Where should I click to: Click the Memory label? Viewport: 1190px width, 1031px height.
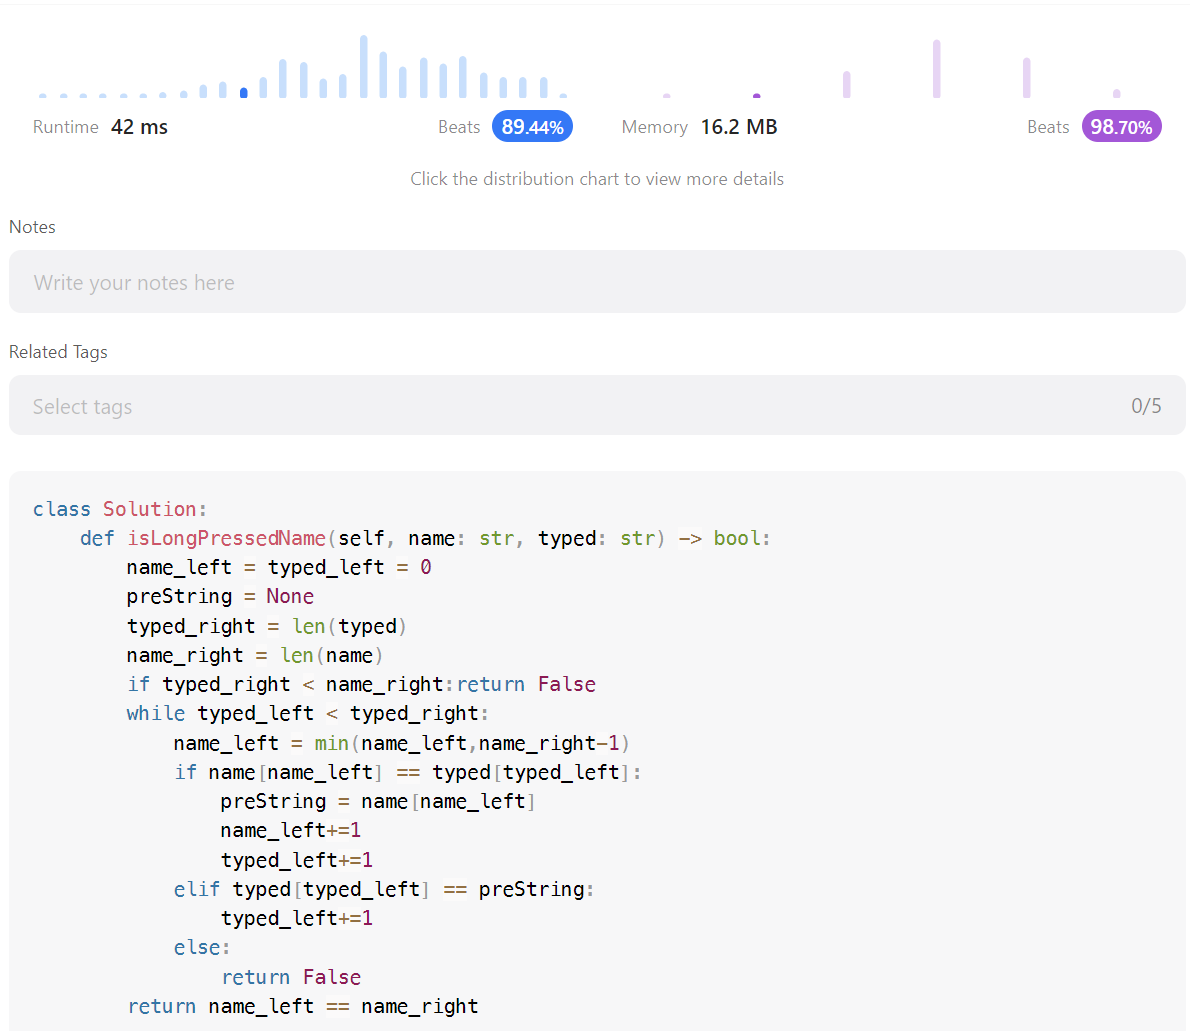(654, 126)
